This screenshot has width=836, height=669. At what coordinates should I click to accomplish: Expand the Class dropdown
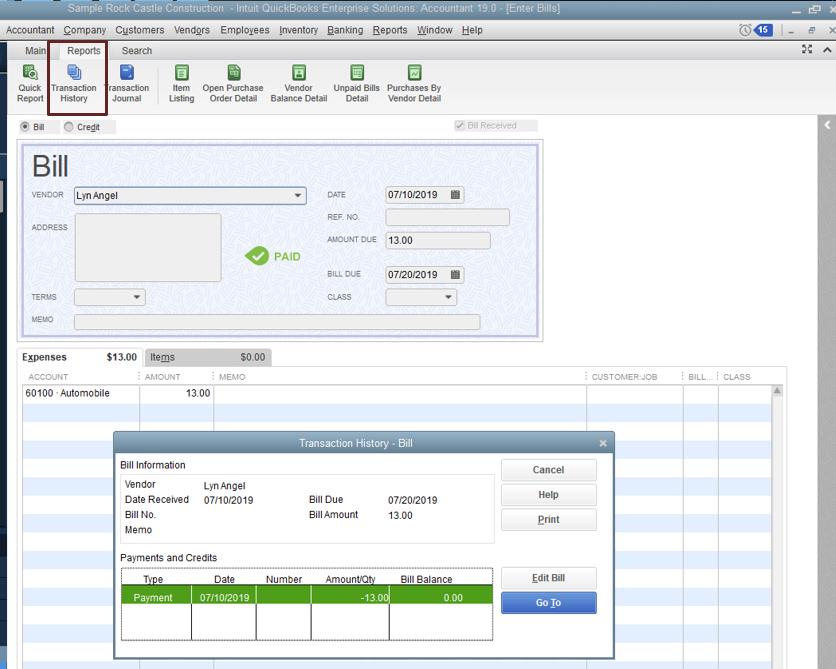coord(448,297)
